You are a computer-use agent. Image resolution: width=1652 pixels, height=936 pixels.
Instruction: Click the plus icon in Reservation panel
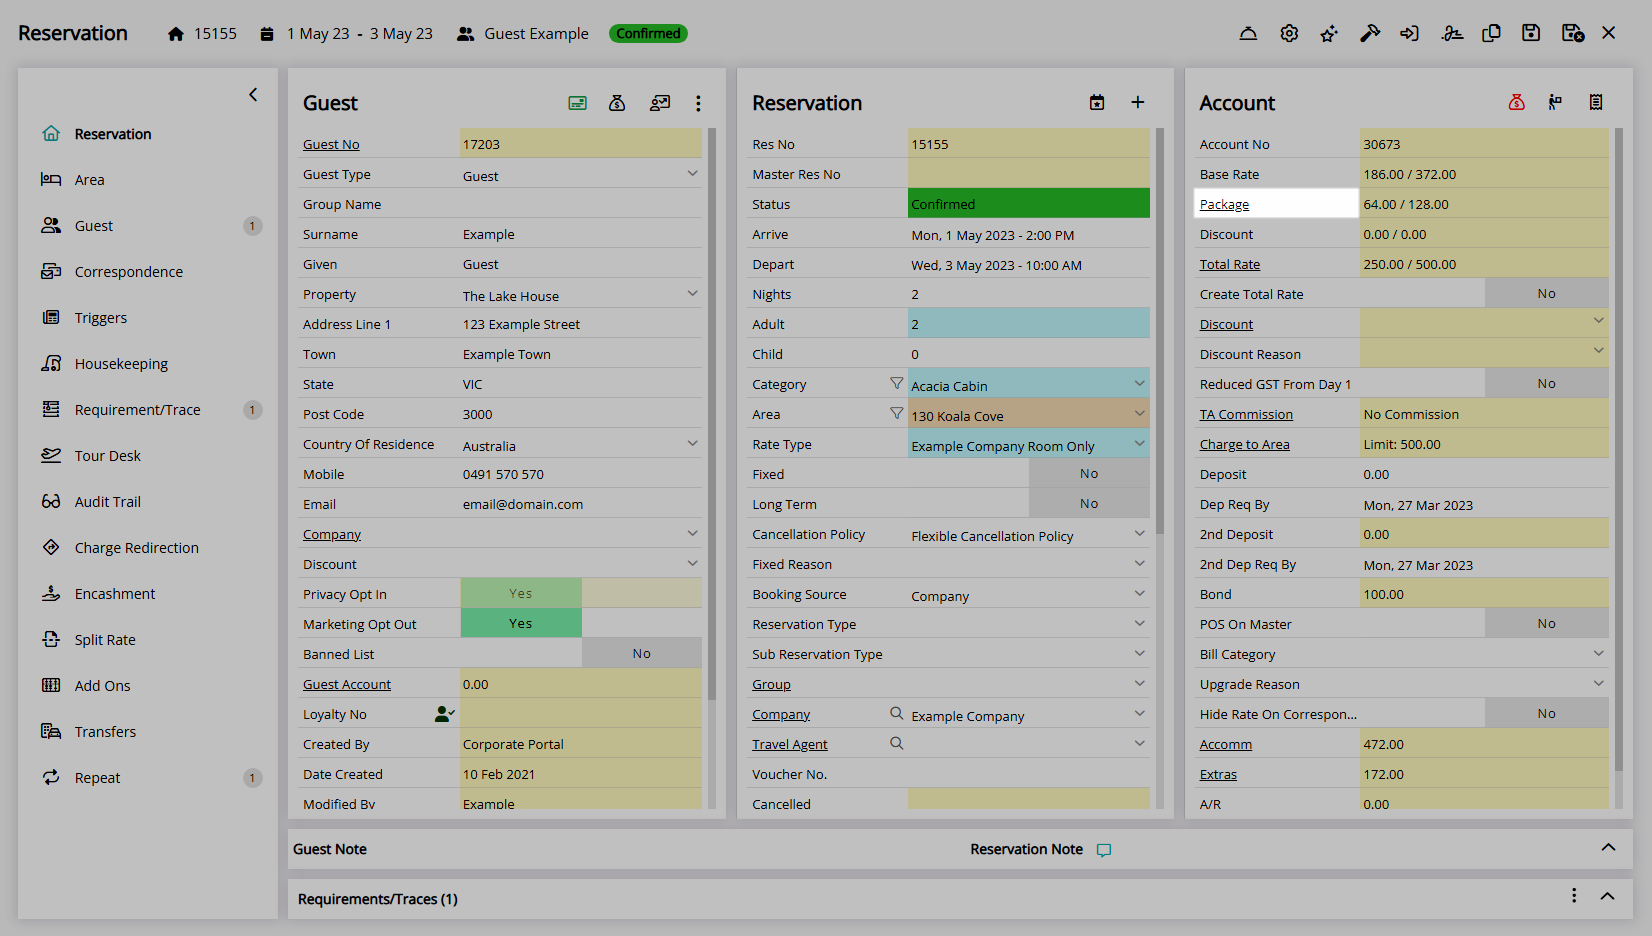pyautogui.click(x=1138, y=102)
